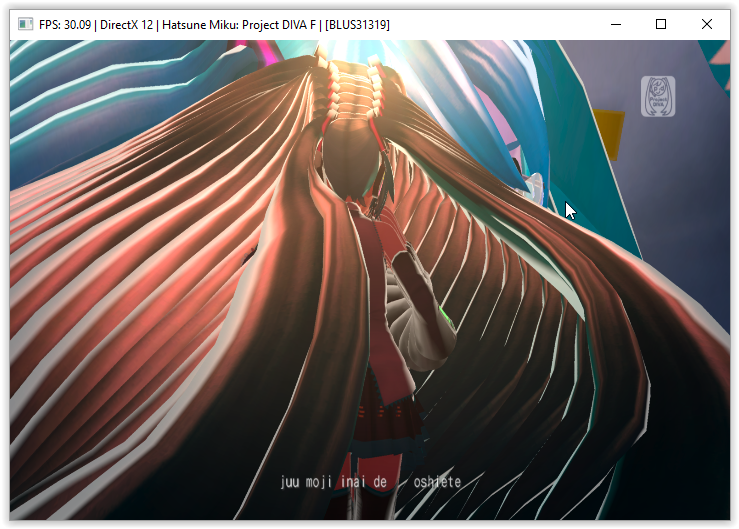The width and height of the screenshot is (739, 529).
Task: Click the emulator window icon in title bar
Action: pyautogui.click(x=25, y=24)
